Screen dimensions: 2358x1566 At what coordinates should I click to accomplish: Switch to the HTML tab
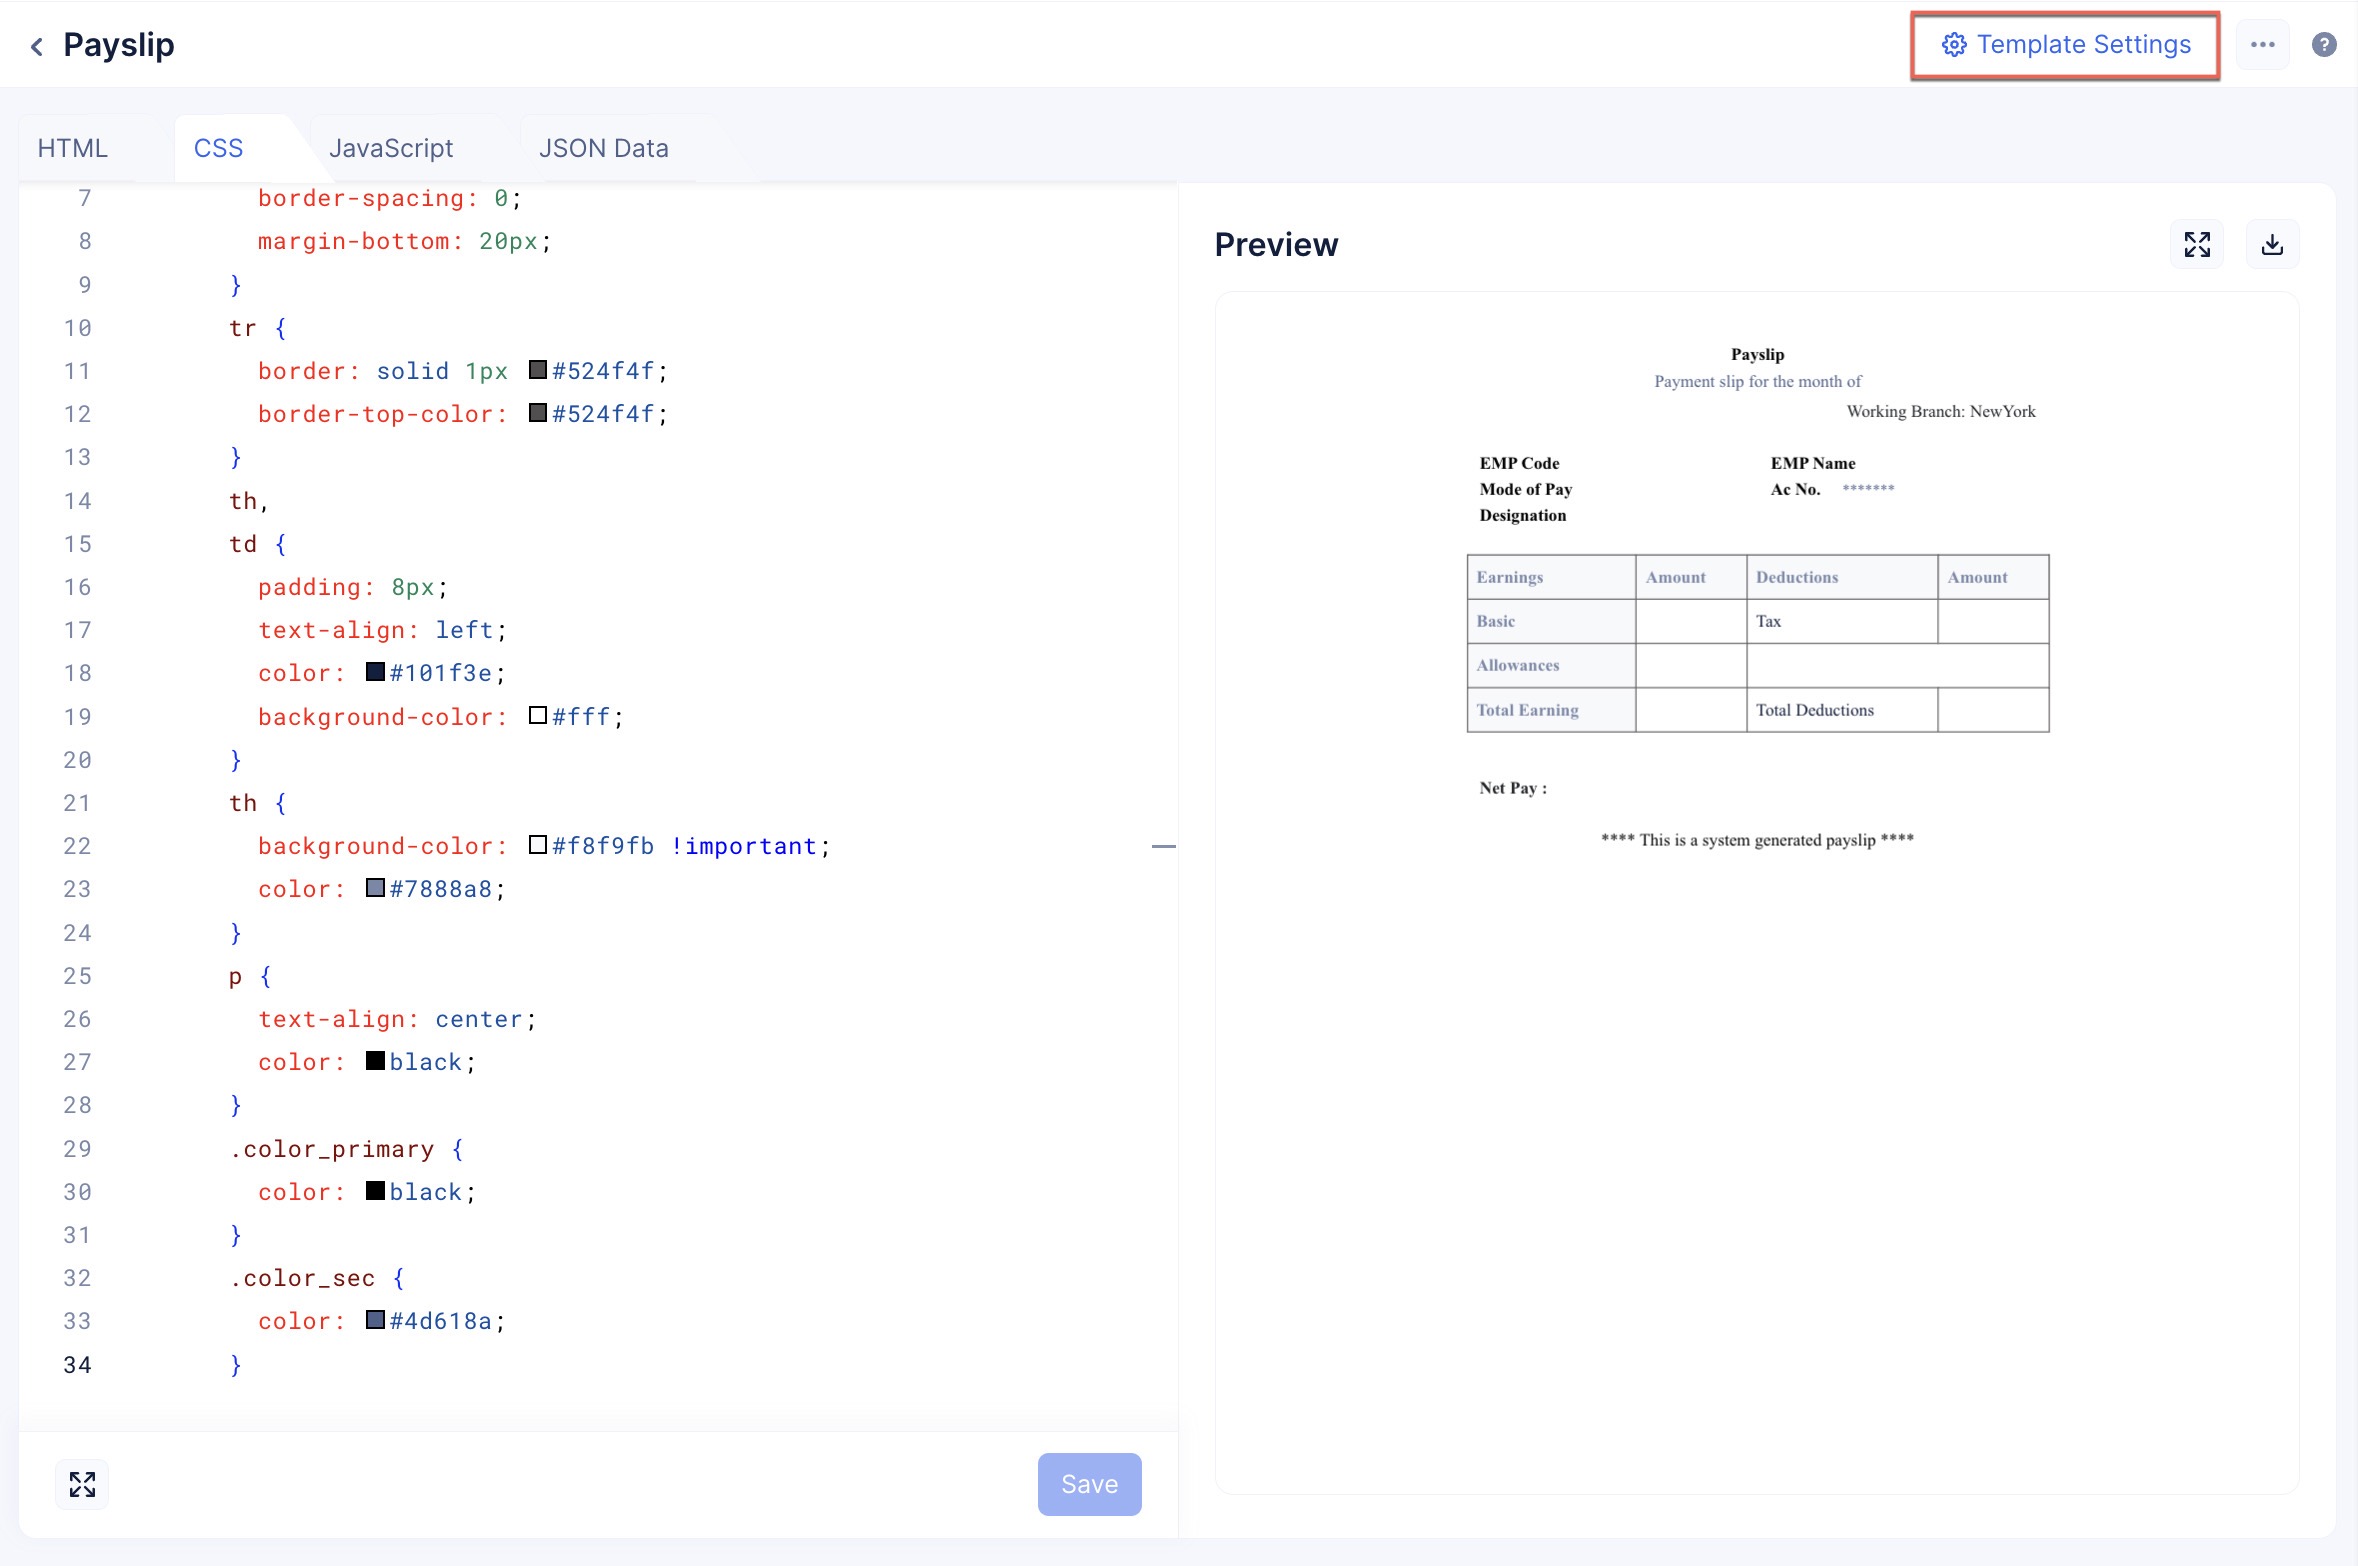tap(72, 147)
